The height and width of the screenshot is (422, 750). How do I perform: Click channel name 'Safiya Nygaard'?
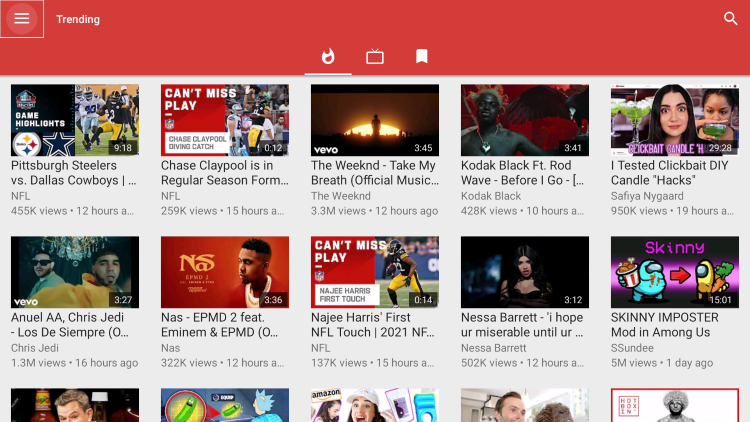tap(647, 196)
